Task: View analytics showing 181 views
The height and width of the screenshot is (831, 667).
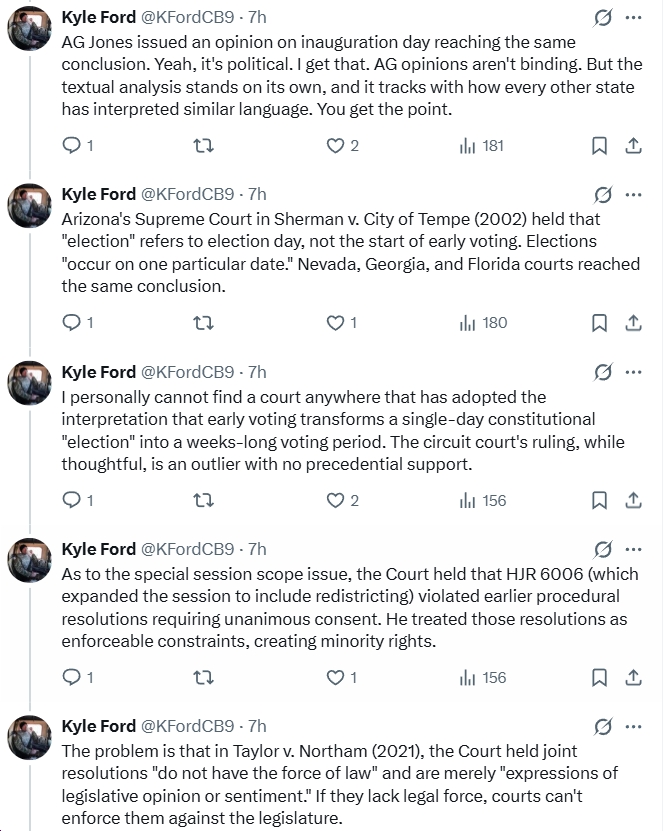Action: point(482,146)
